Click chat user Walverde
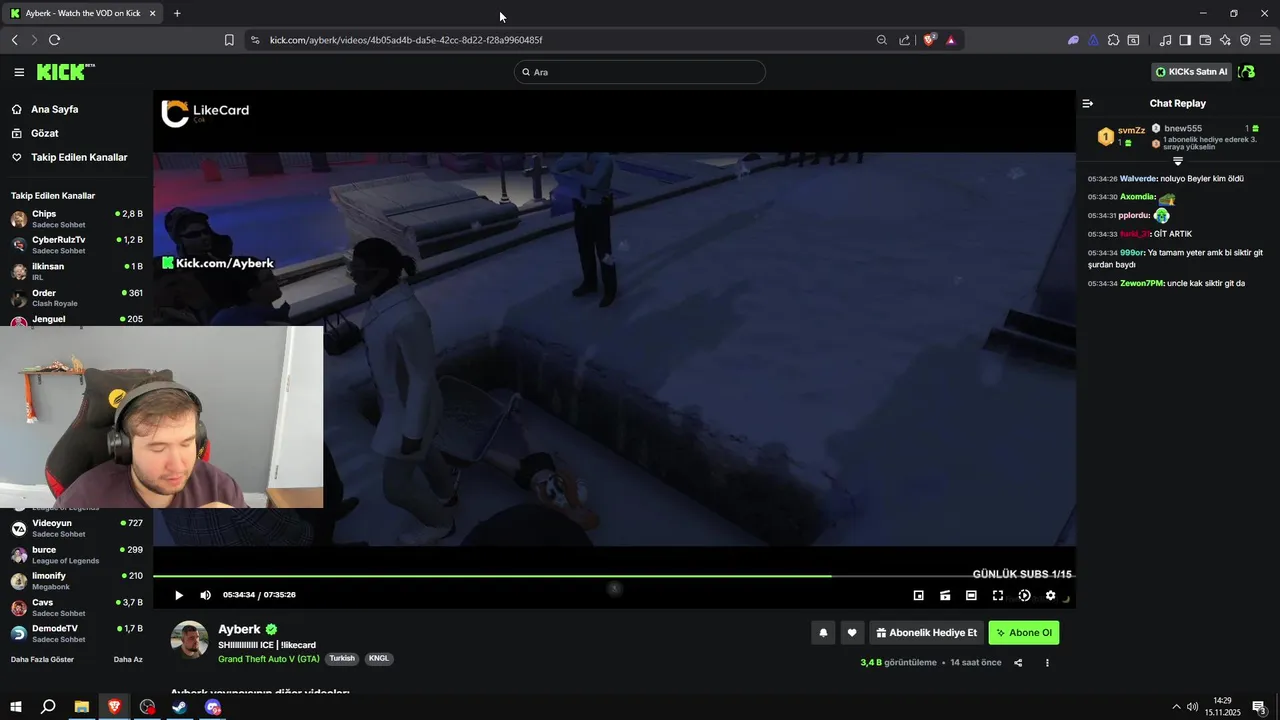This screenshot has width=1280, height=720. (x=1138, y=178)
